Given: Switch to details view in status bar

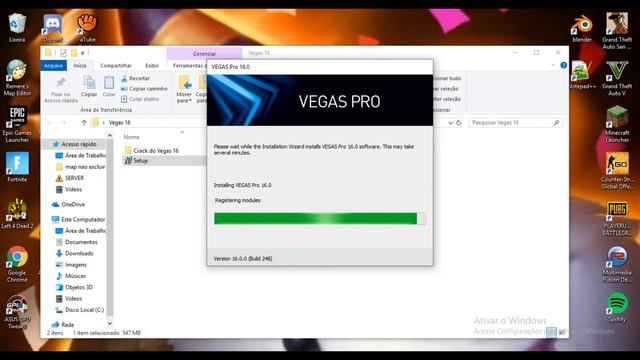Looking at the screenshot, I should [x=551, y=332].
